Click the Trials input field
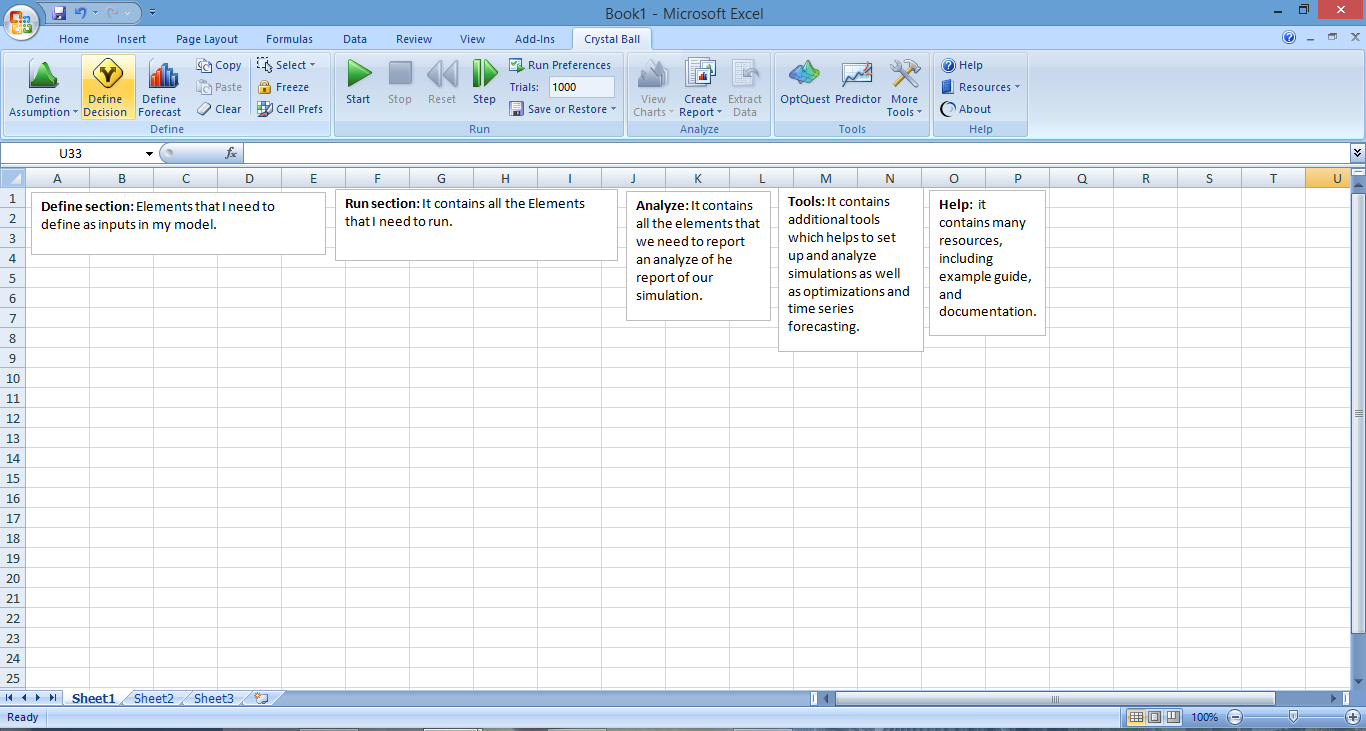Image resolution: width=1366 pixels, height=731 pixels. (581, 87)
